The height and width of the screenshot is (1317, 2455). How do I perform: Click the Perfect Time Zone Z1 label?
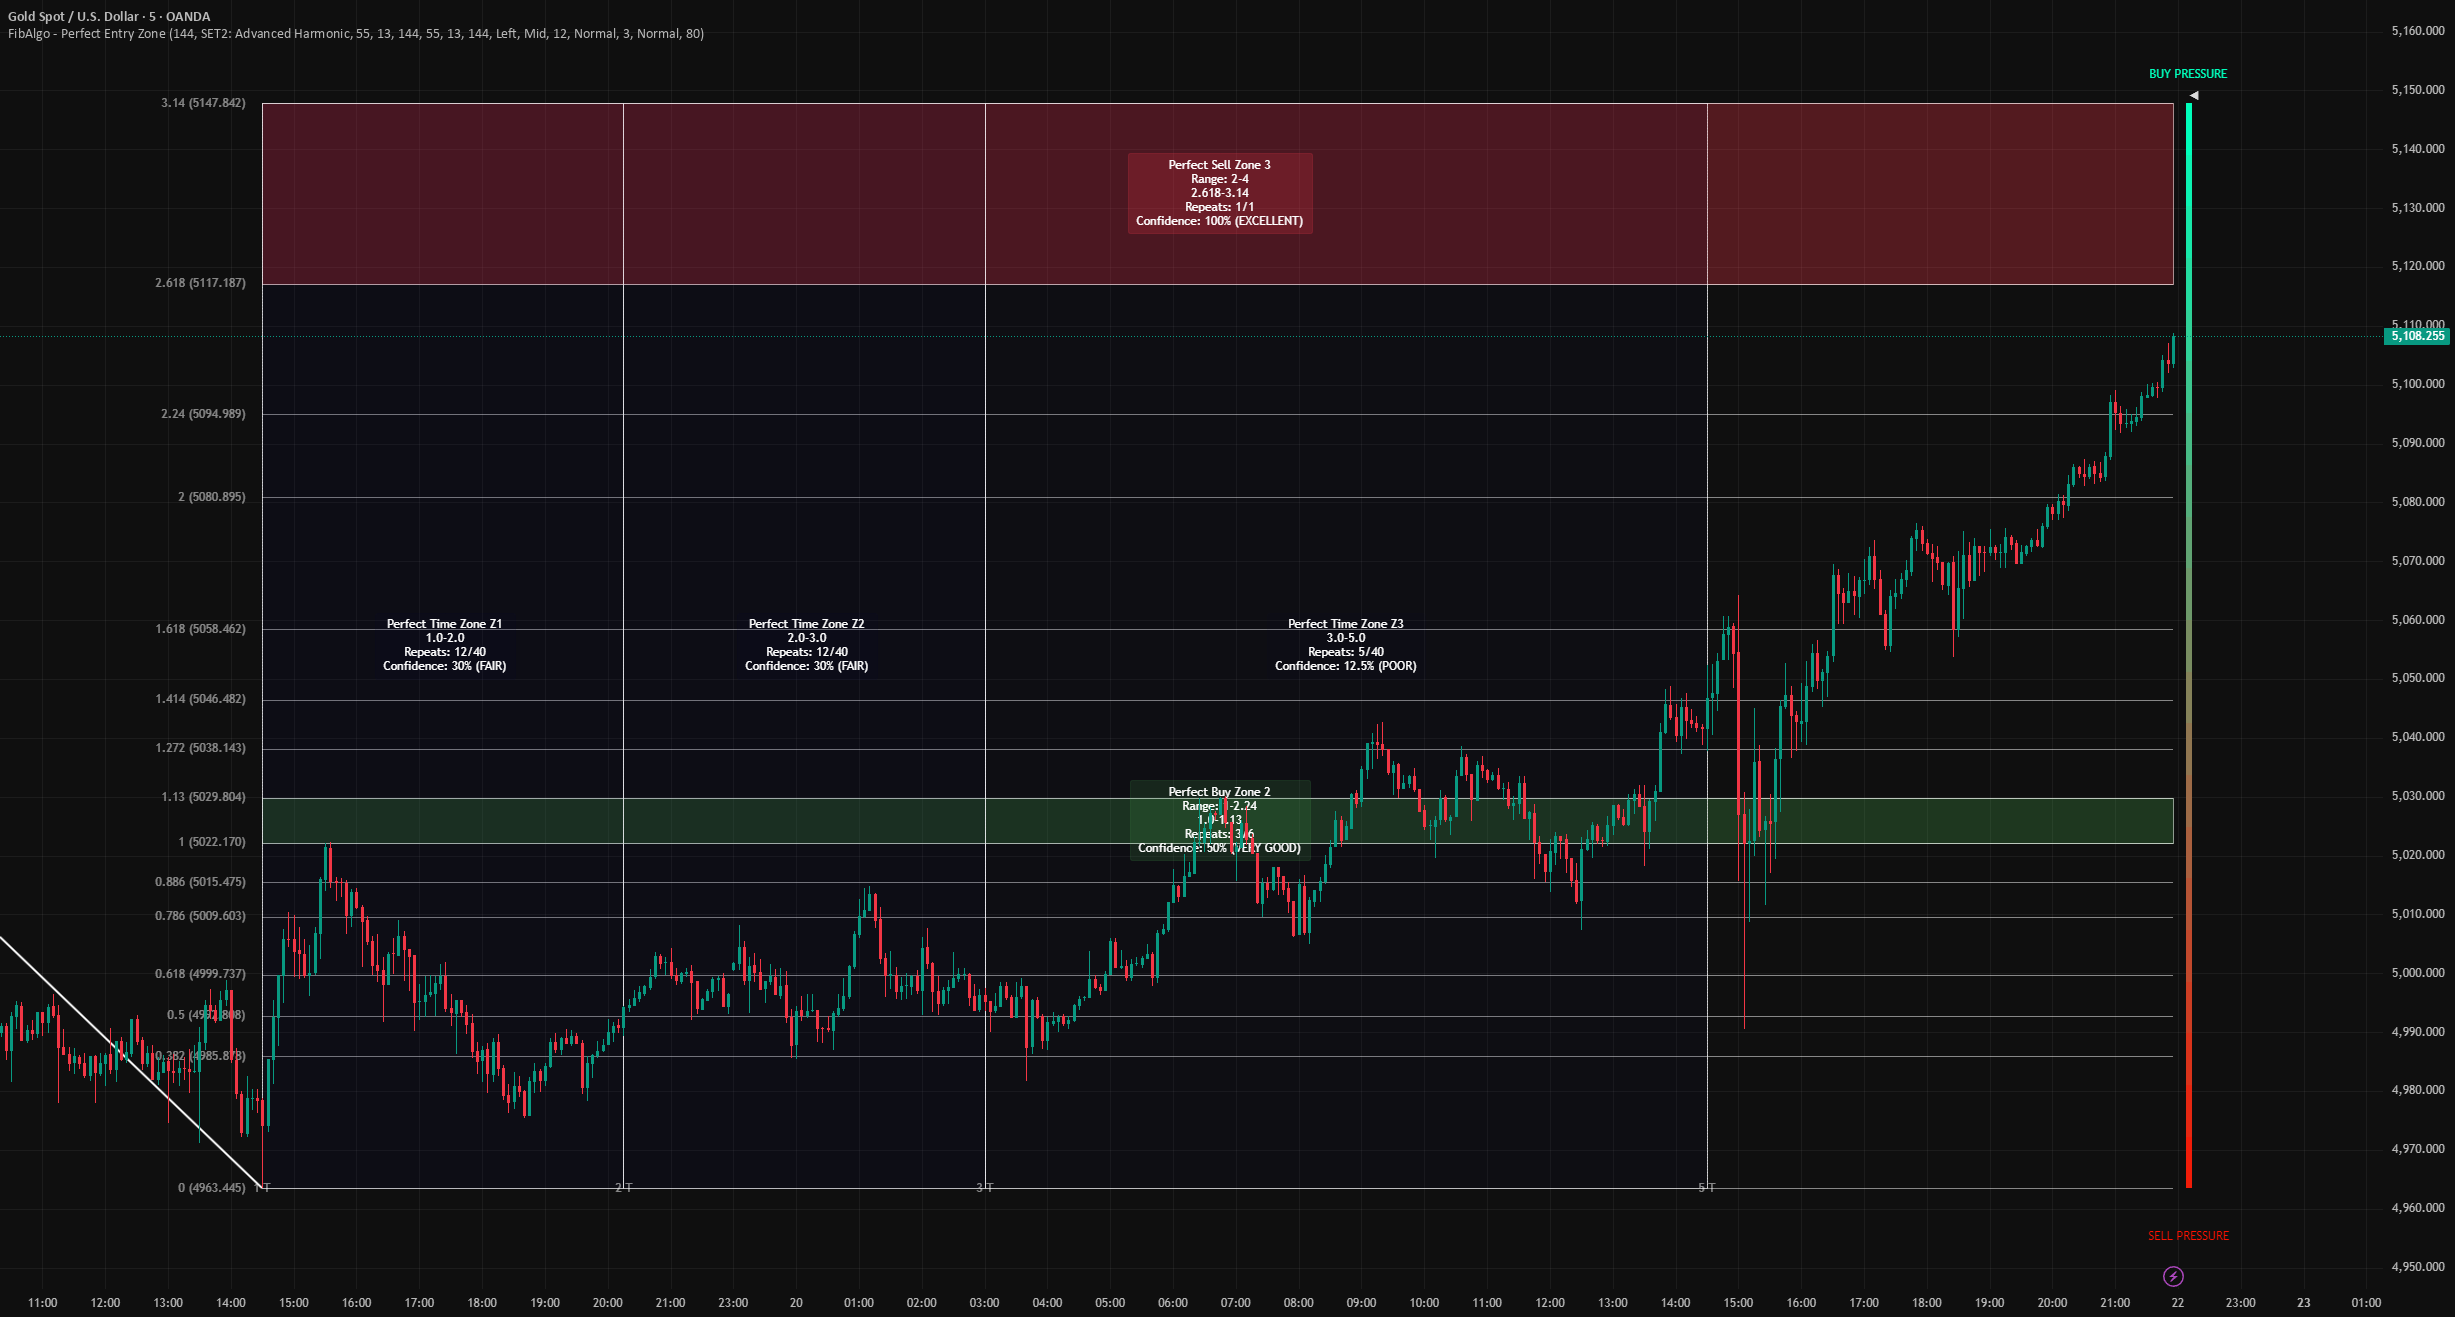[445, 645]
